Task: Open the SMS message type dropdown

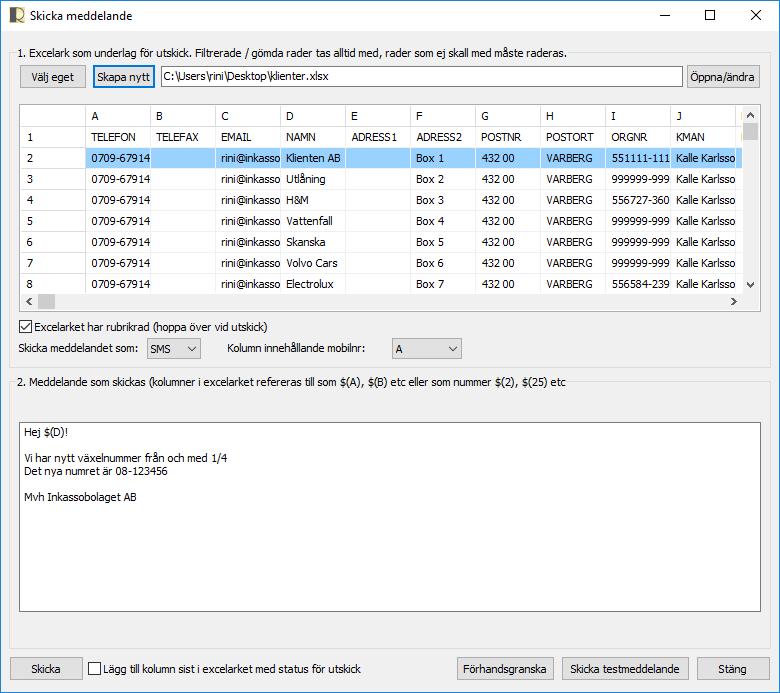Action: (174, 349)
